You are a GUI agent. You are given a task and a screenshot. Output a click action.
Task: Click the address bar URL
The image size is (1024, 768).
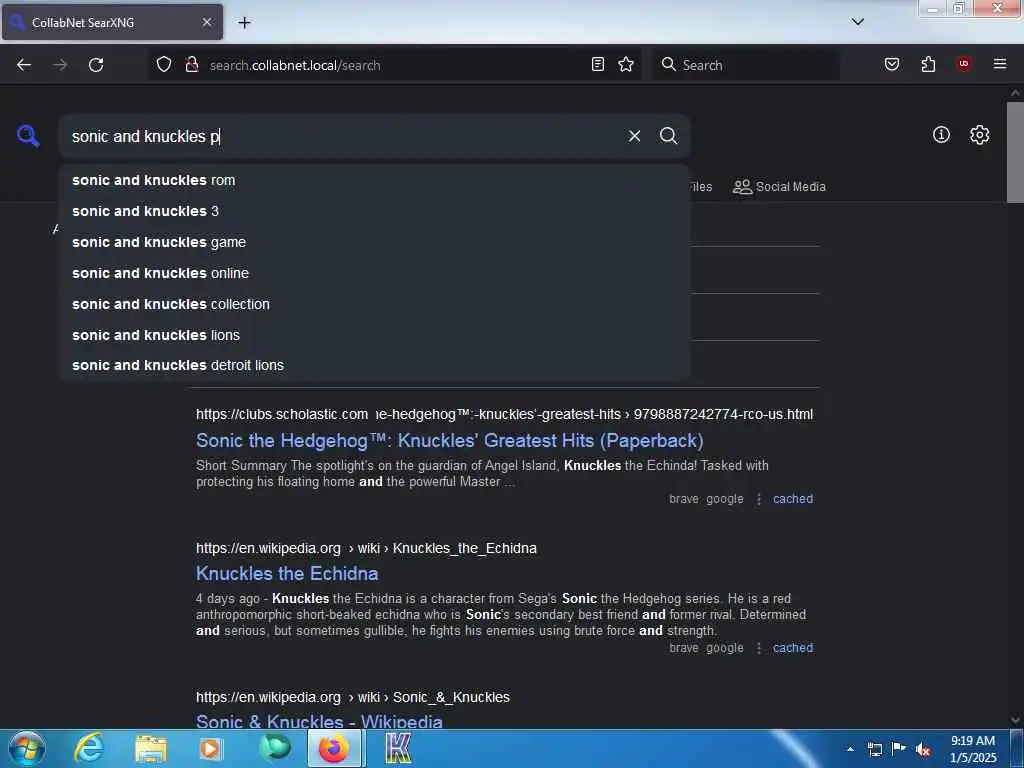click(295, 65)
